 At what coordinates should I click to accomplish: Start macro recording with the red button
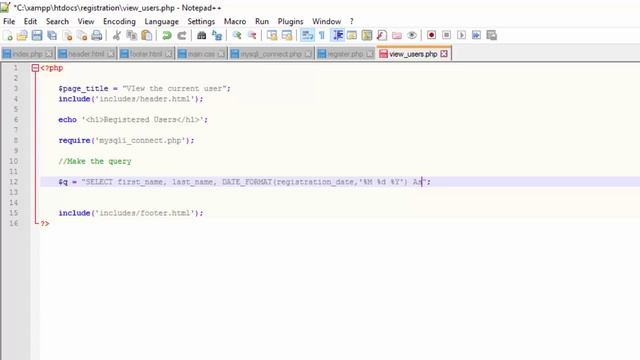(x=431, y=36)
